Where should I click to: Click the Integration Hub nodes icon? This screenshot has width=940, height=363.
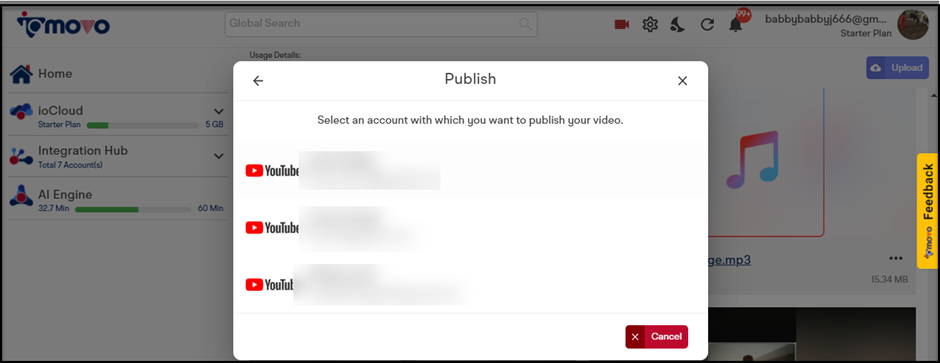(21, 156)
